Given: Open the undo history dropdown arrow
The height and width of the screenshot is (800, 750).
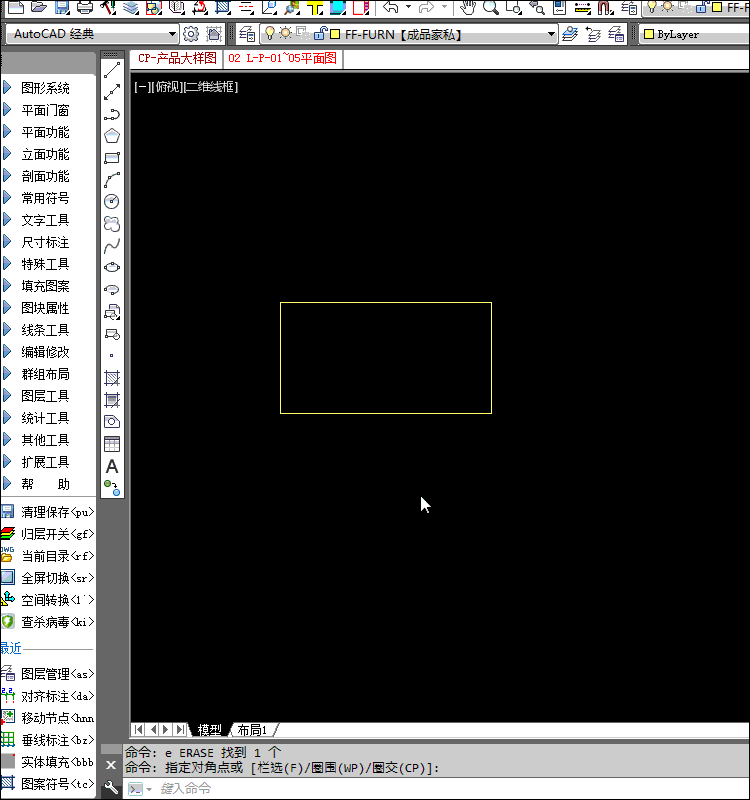Looking at the screenshot, I should 409,7.
